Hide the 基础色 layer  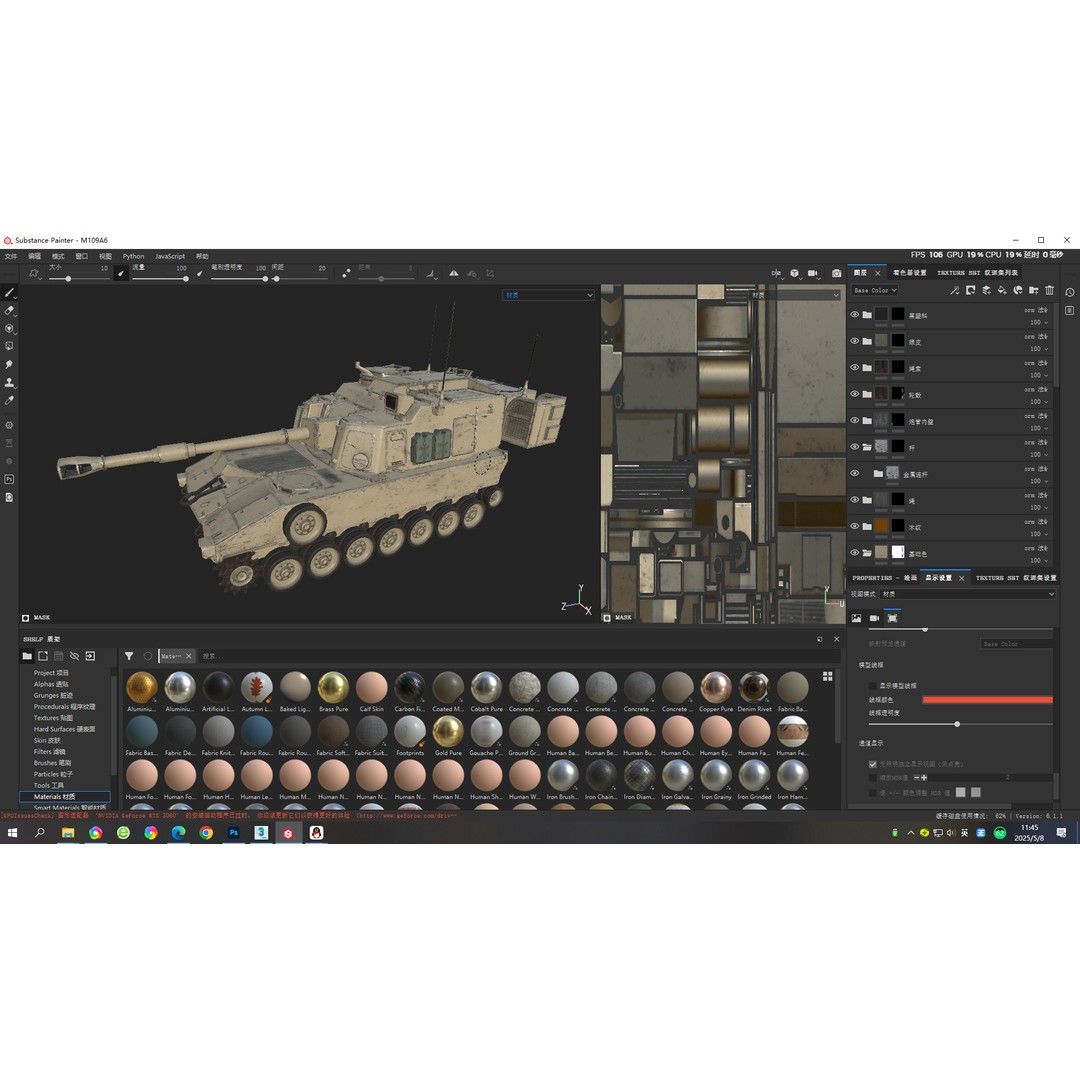(855, 552)
